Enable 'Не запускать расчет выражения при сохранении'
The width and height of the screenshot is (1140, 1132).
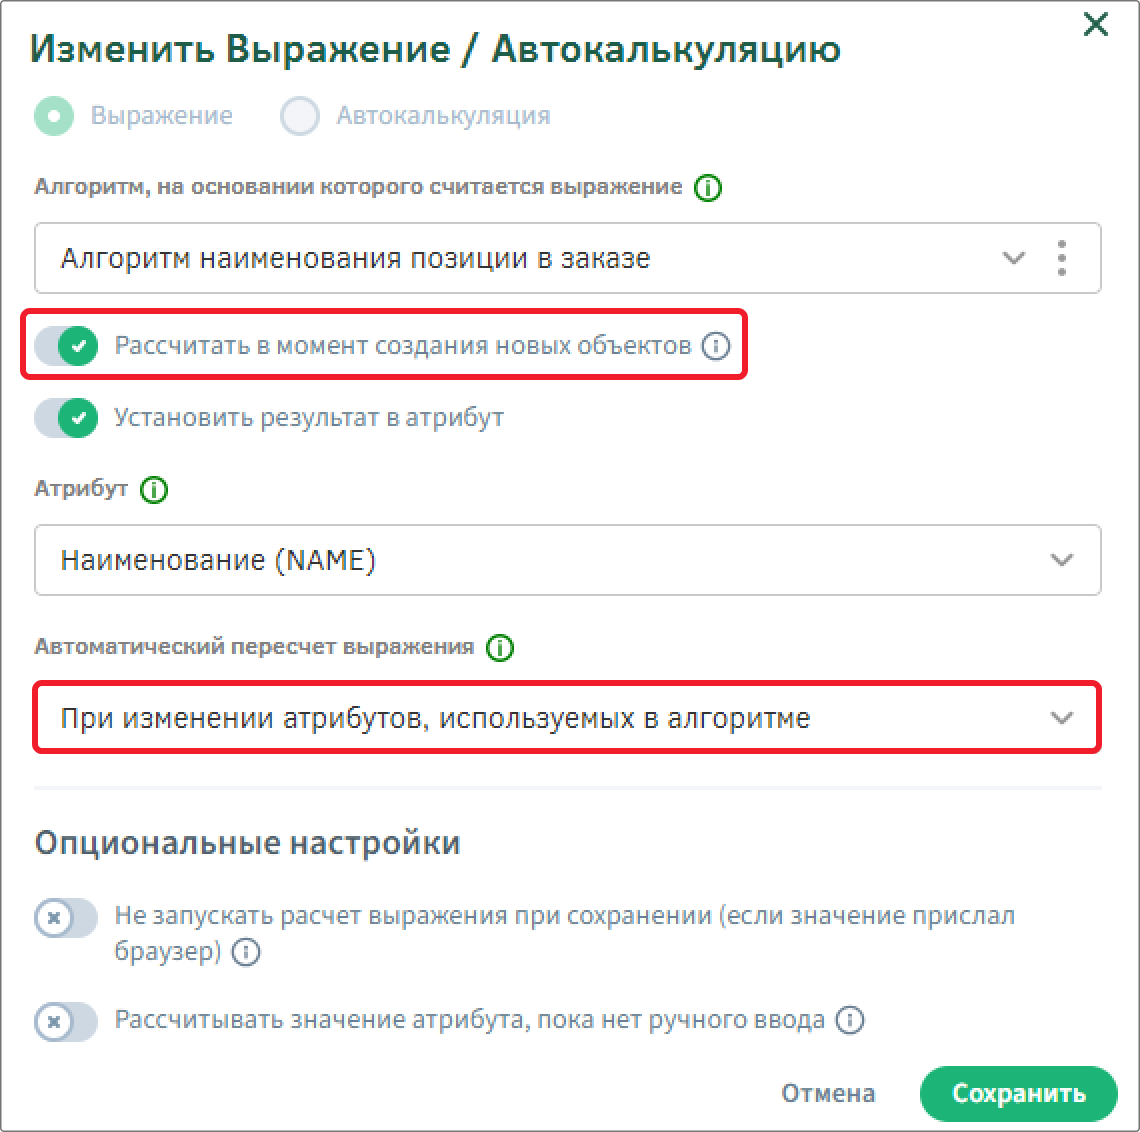[66, 918]
